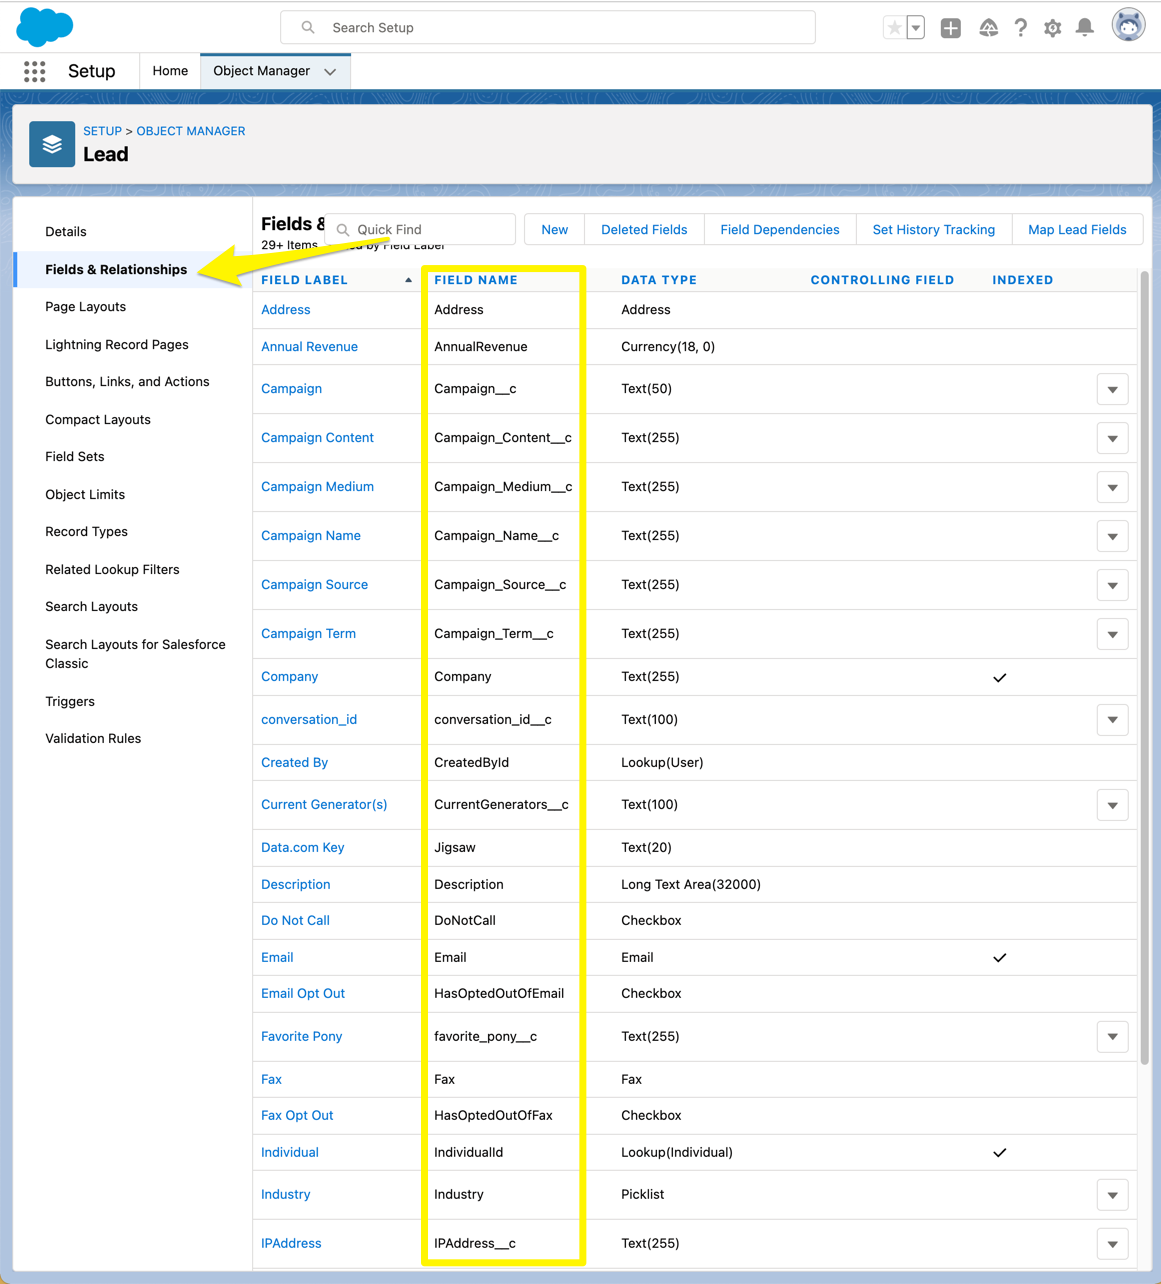Open the user profile avatar

1128,24
